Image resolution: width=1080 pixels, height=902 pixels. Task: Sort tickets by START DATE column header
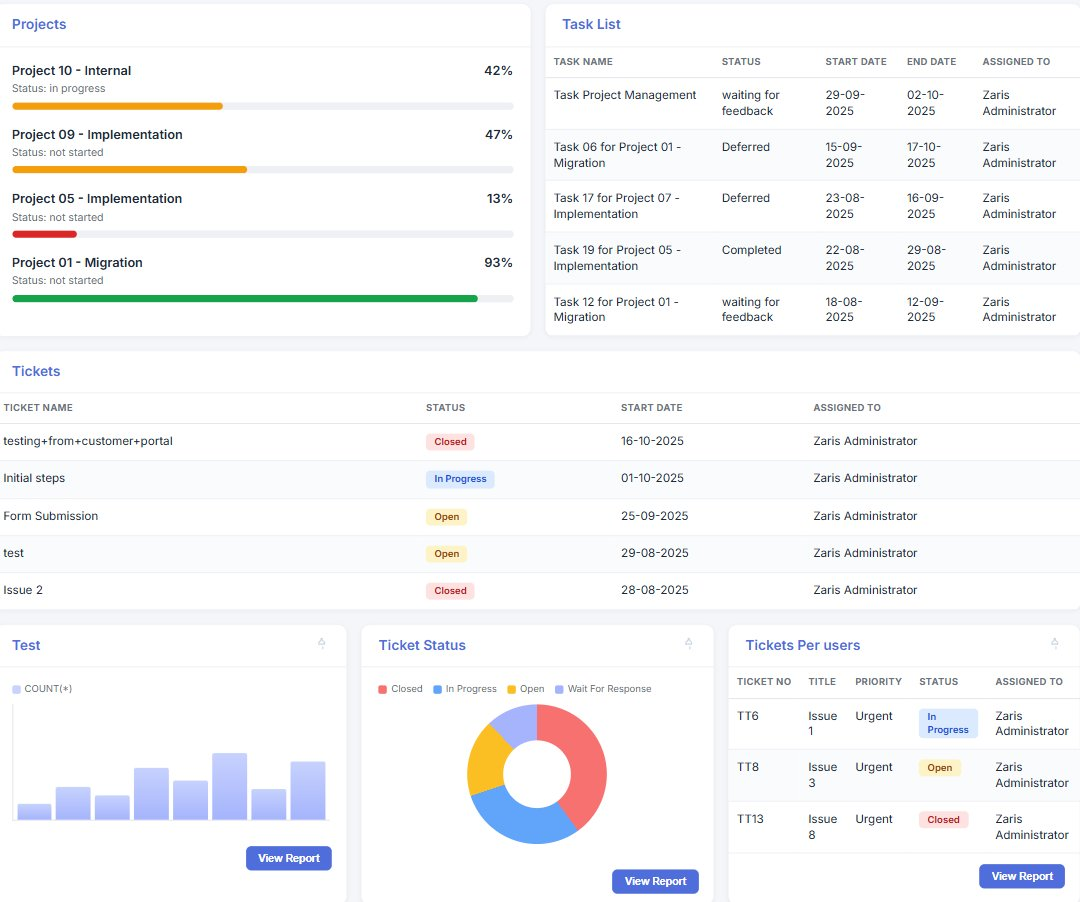pos(652,408)
